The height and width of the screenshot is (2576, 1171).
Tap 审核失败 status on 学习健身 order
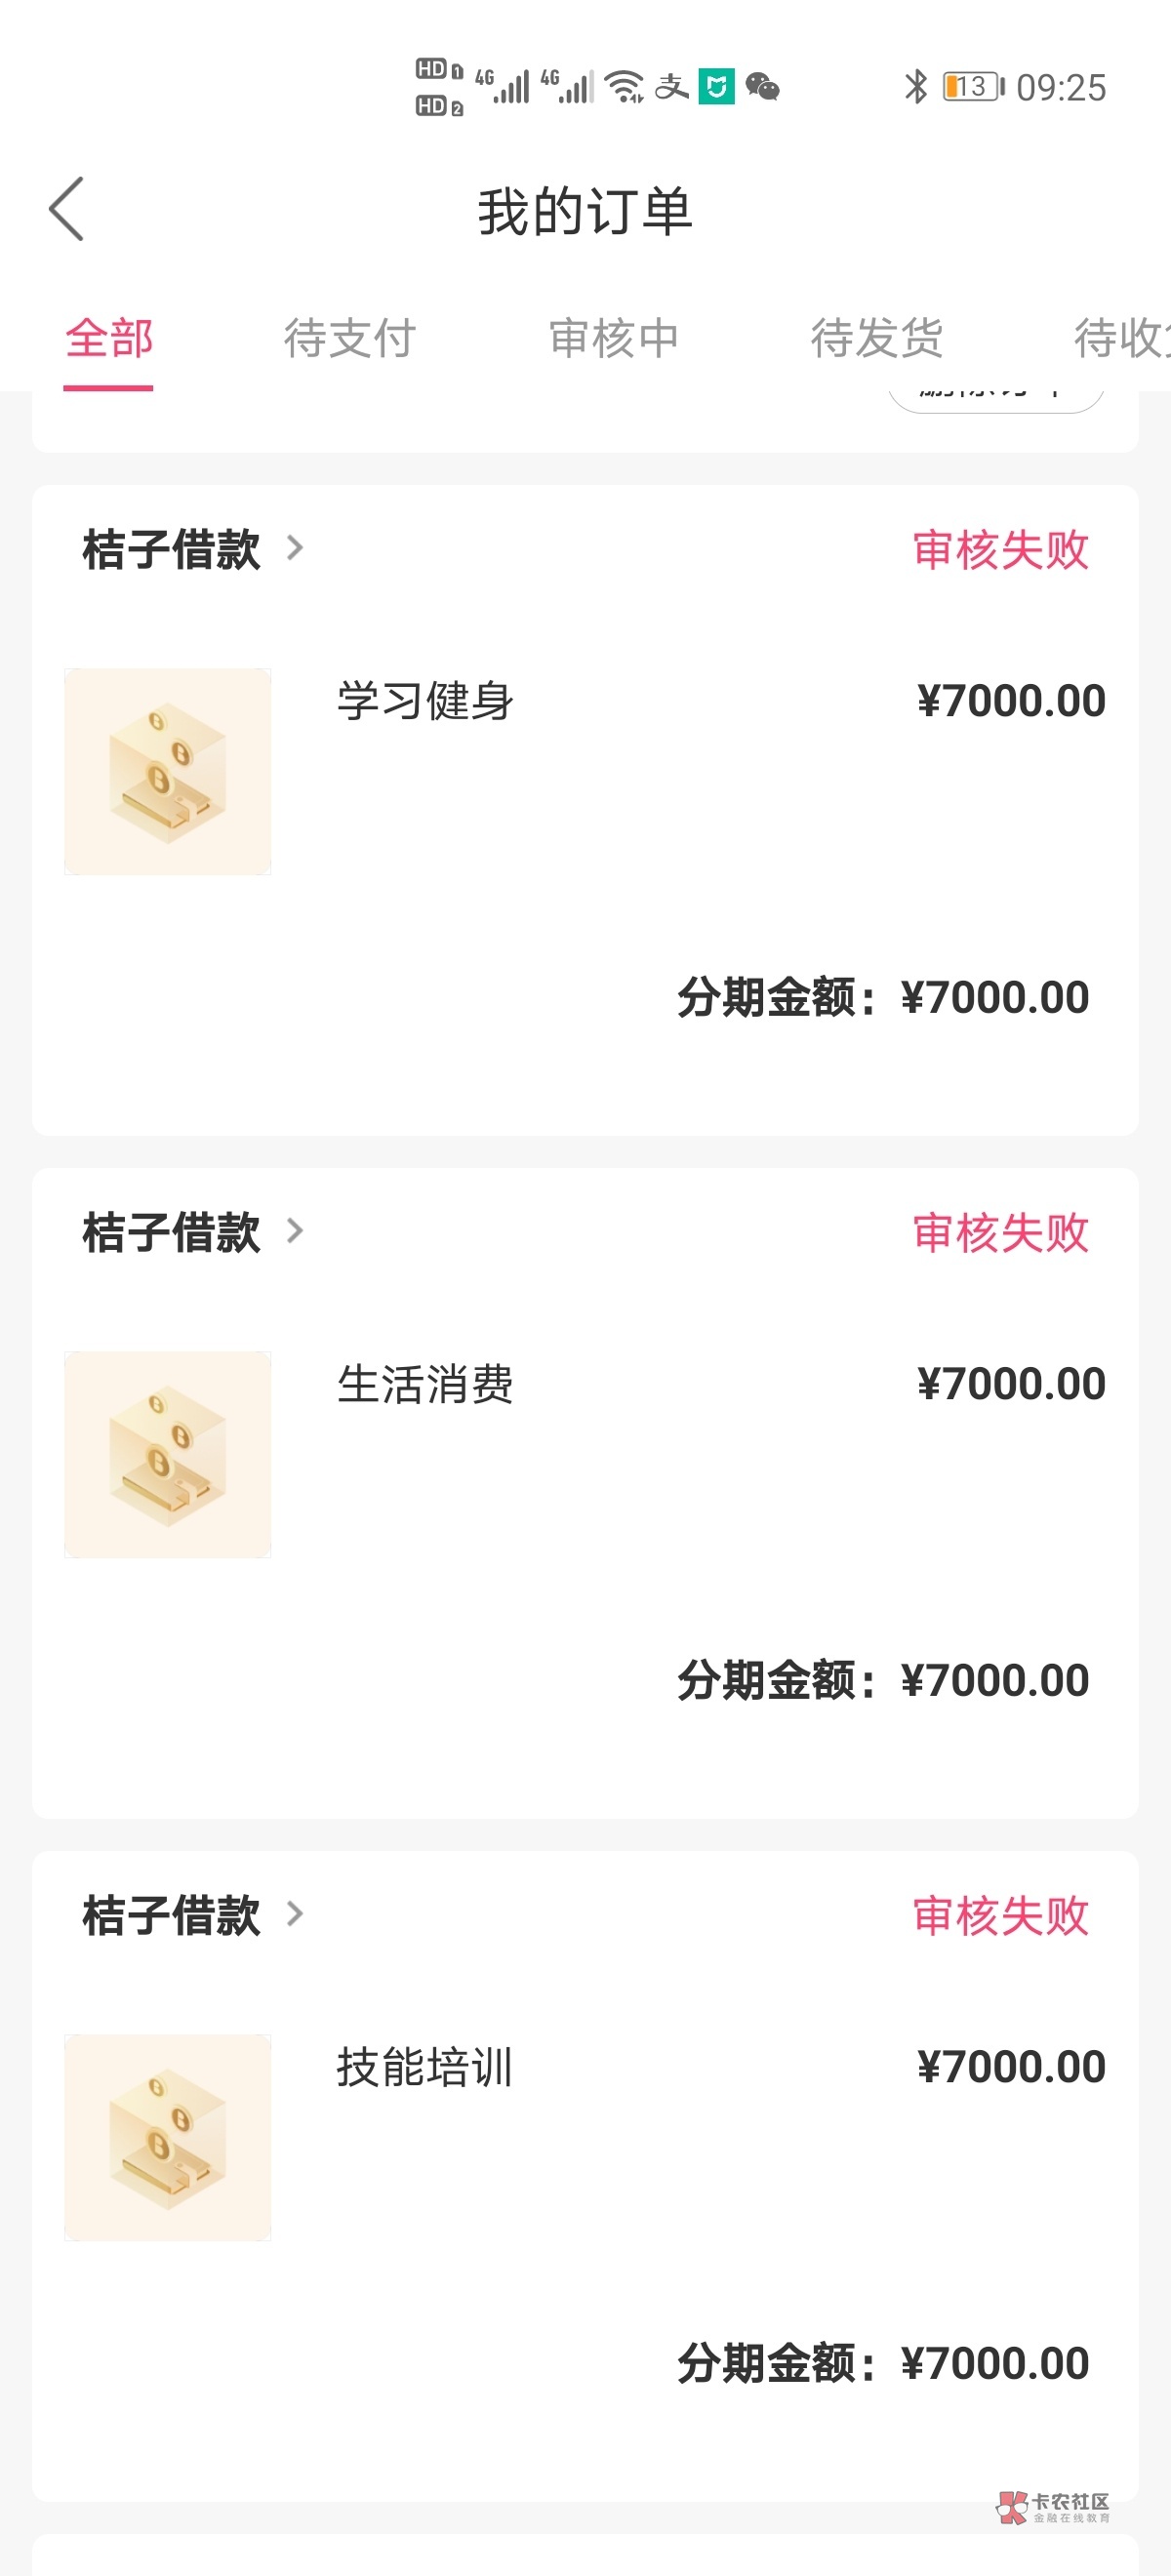pos(1000,550)
